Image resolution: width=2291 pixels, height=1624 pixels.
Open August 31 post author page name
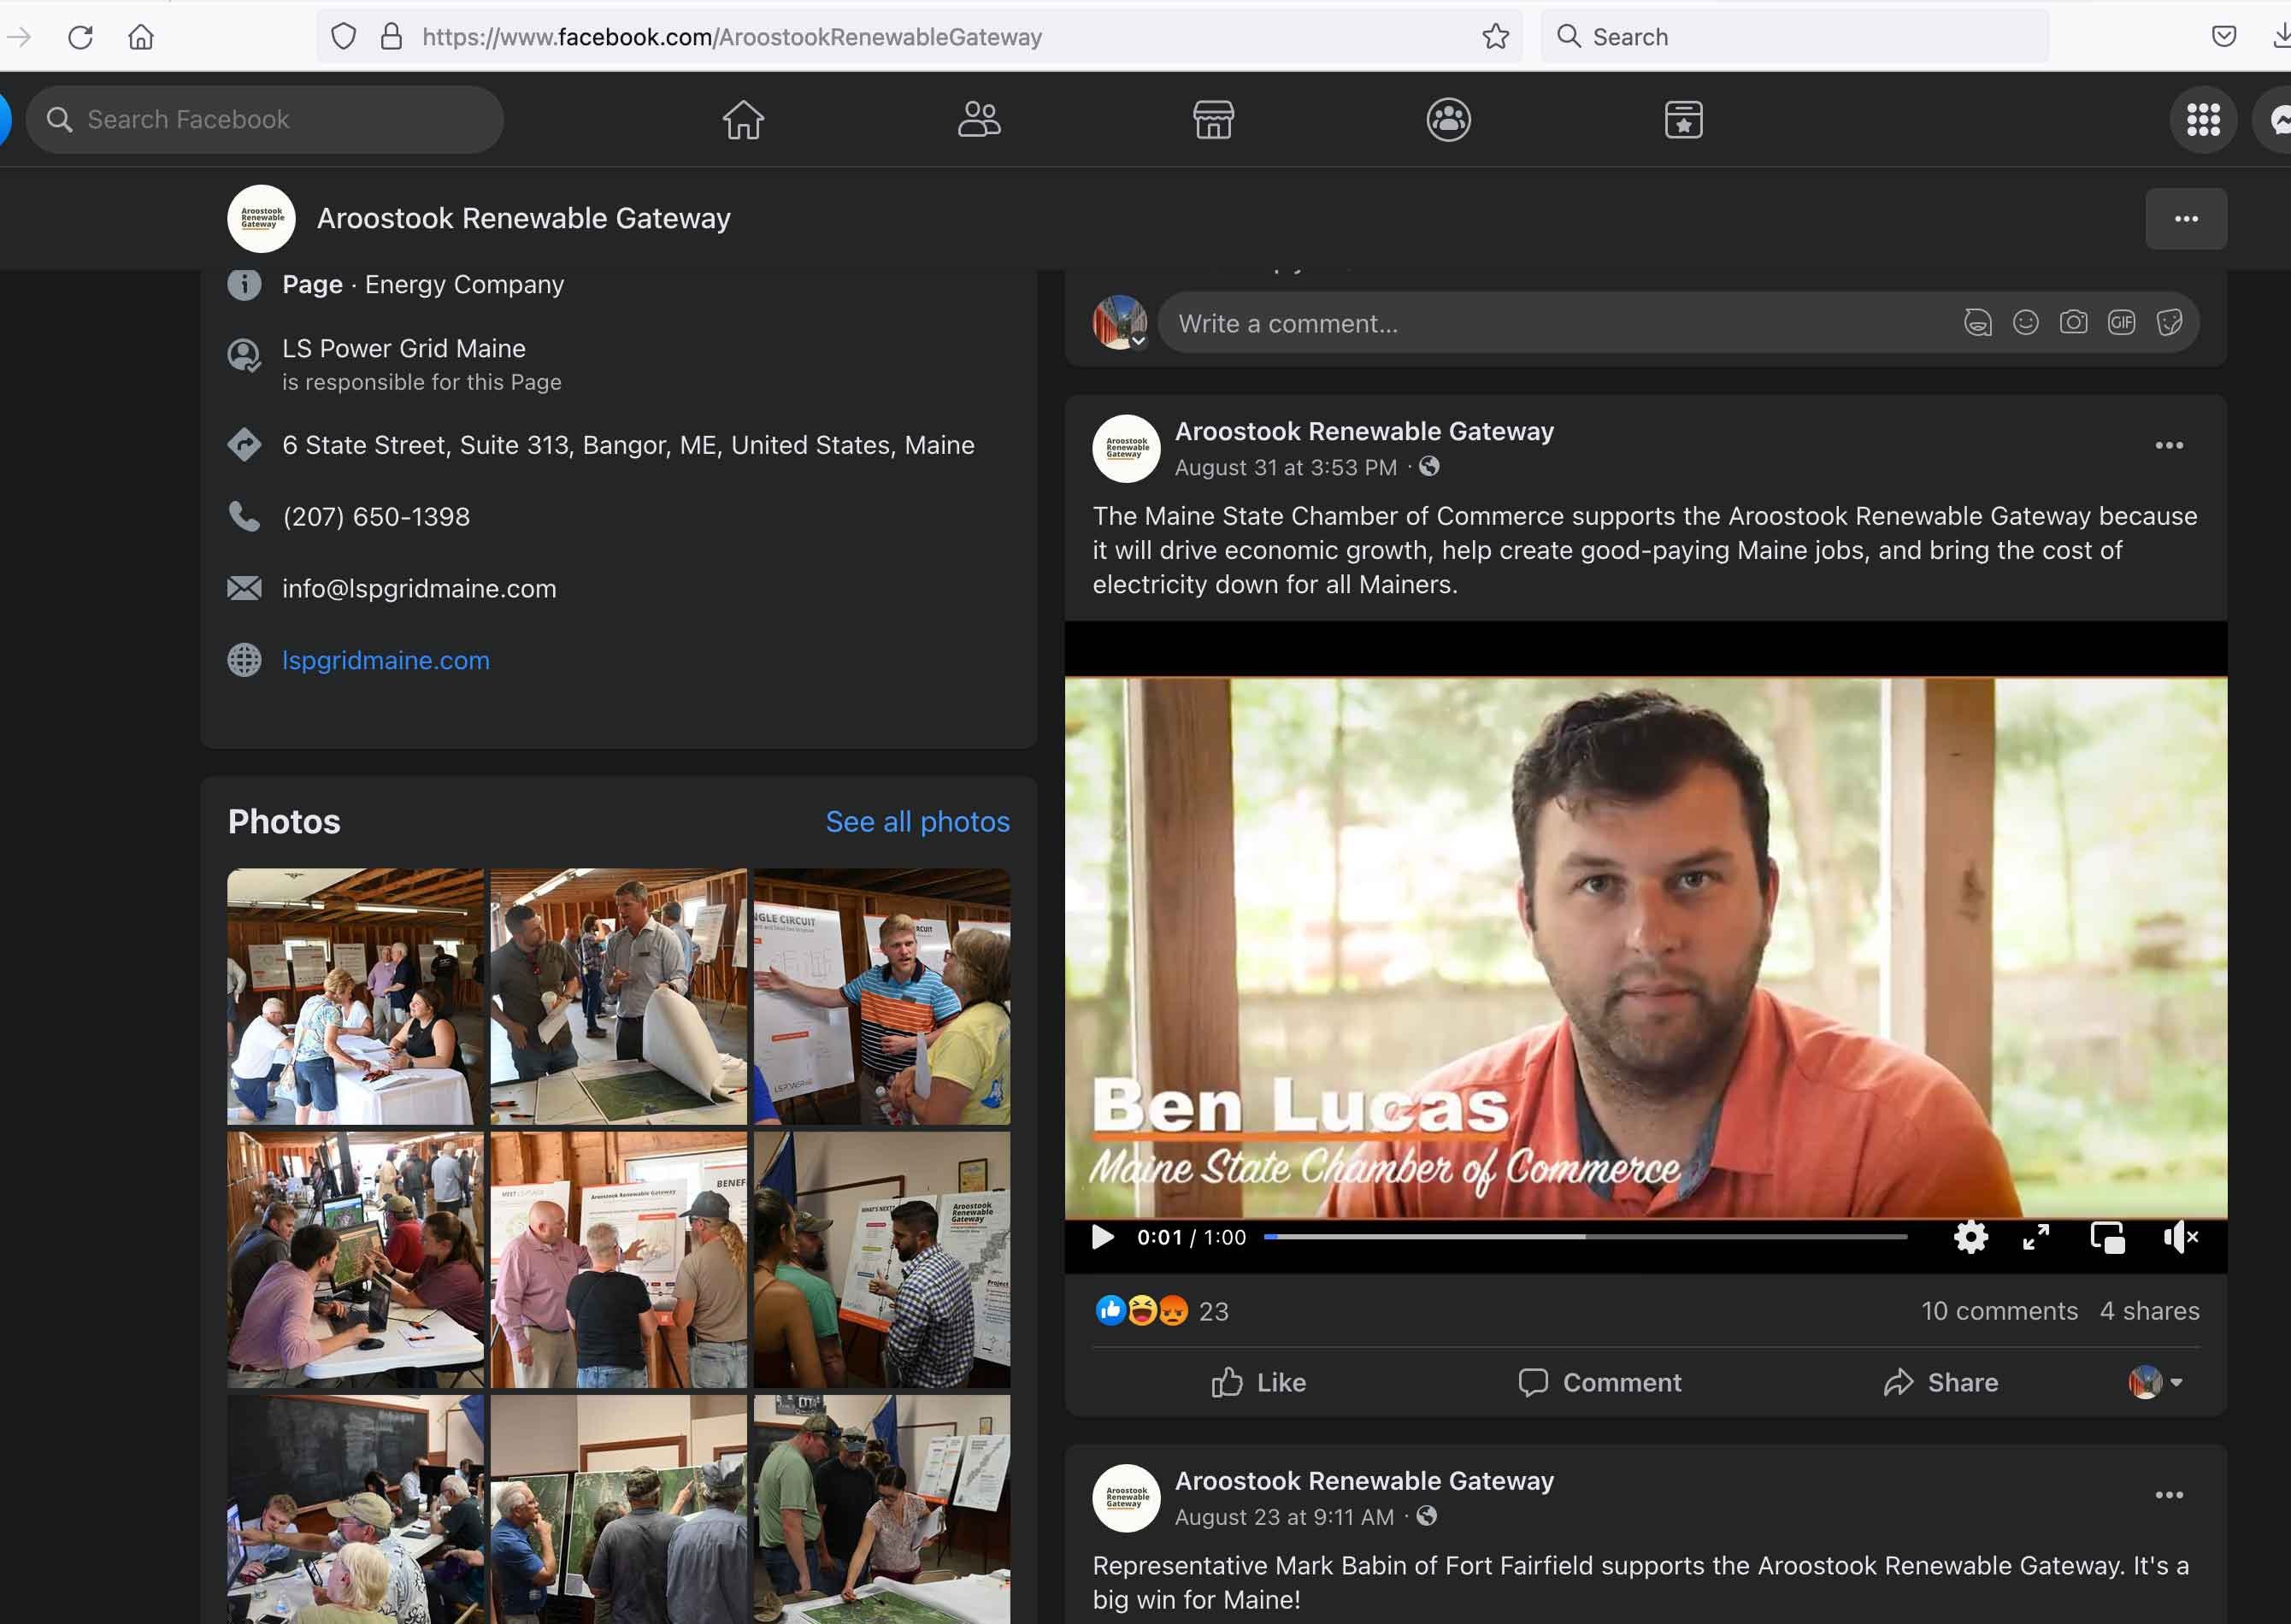pyautogui.click(x=1364, y=431)
